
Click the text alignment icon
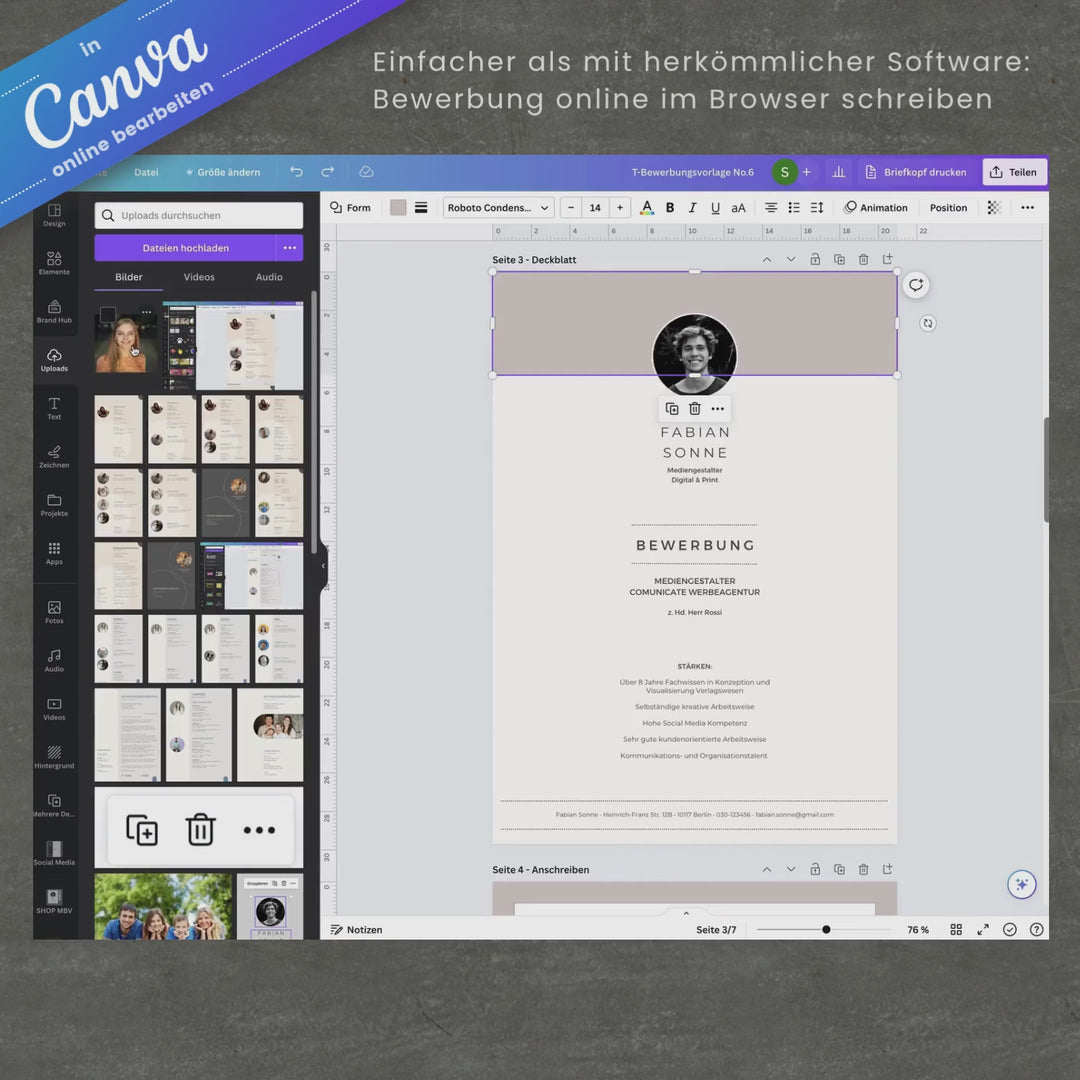coord(771,207)
